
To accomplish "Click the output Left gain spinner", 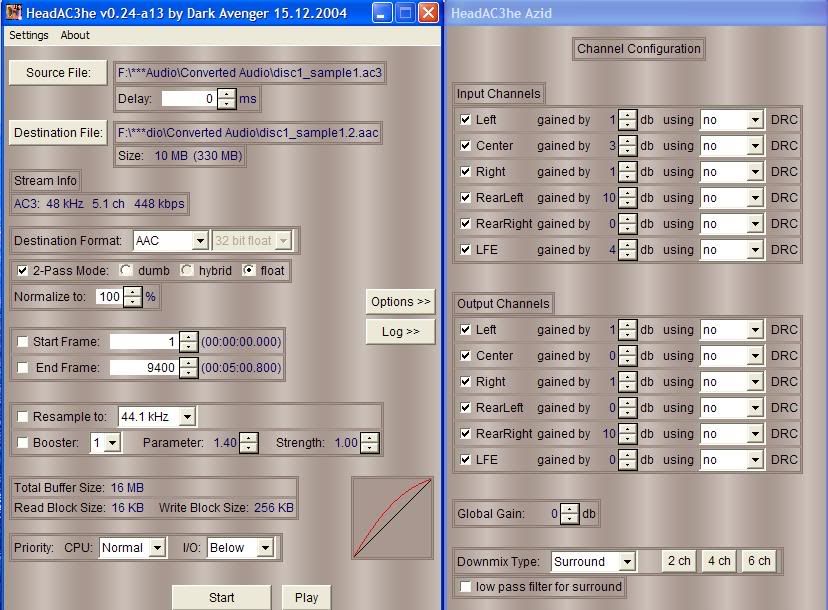I will 627,330.
